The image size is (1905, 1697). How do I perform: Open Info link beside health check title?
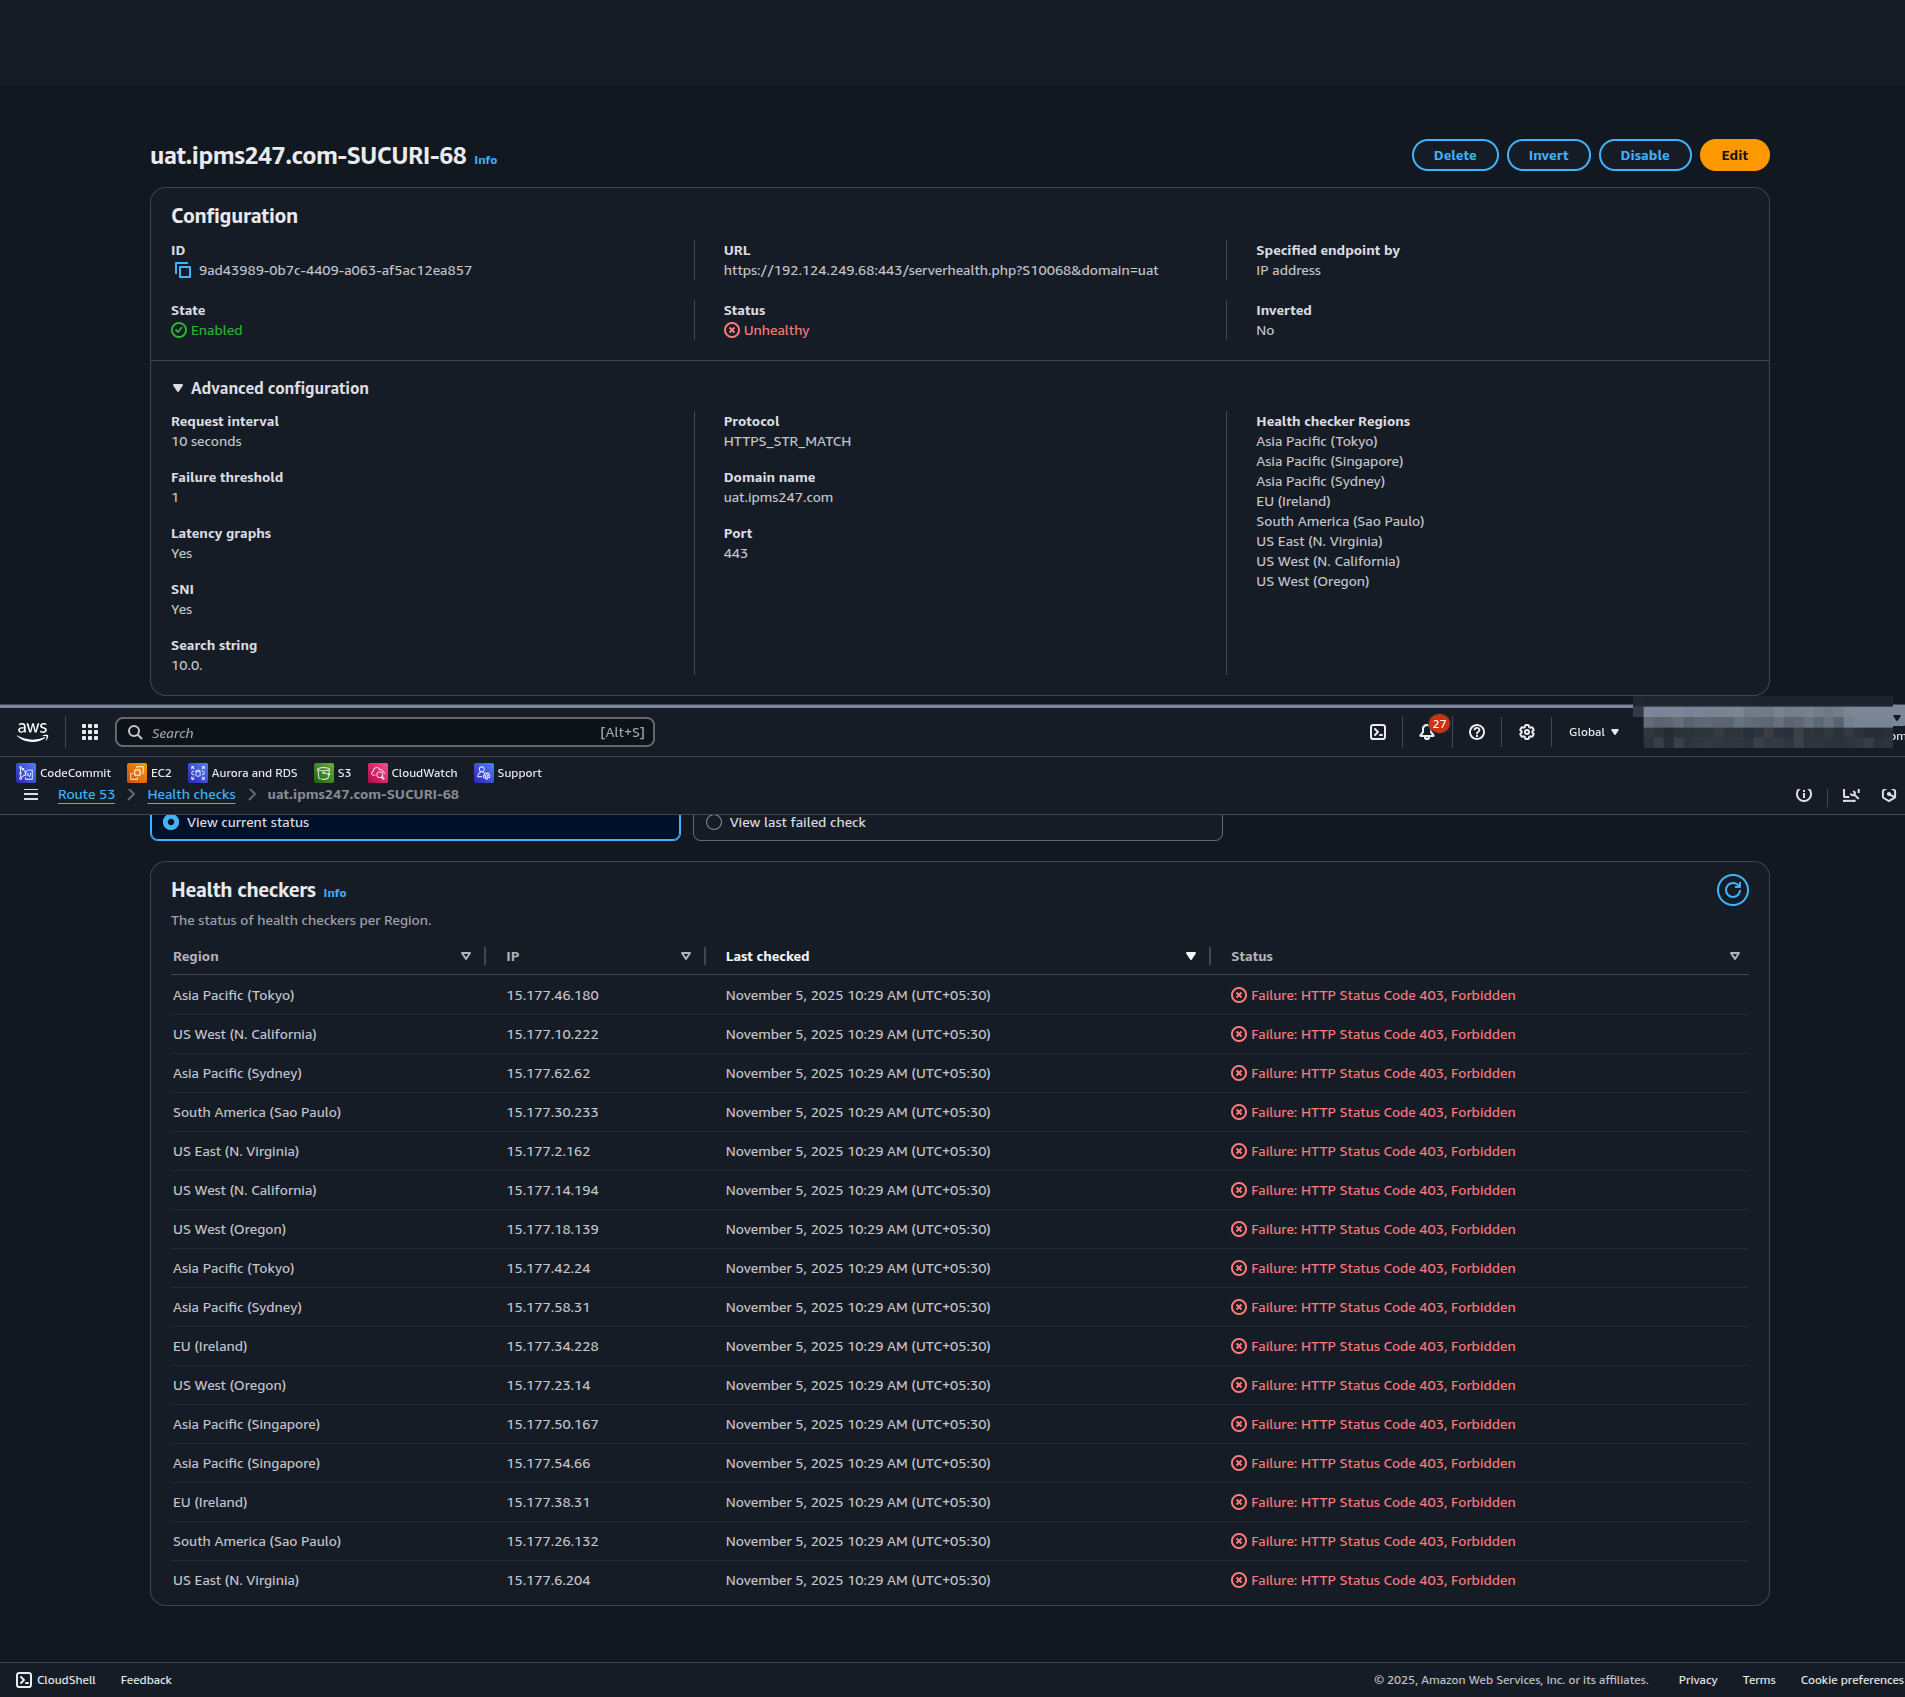pos(485,160)
